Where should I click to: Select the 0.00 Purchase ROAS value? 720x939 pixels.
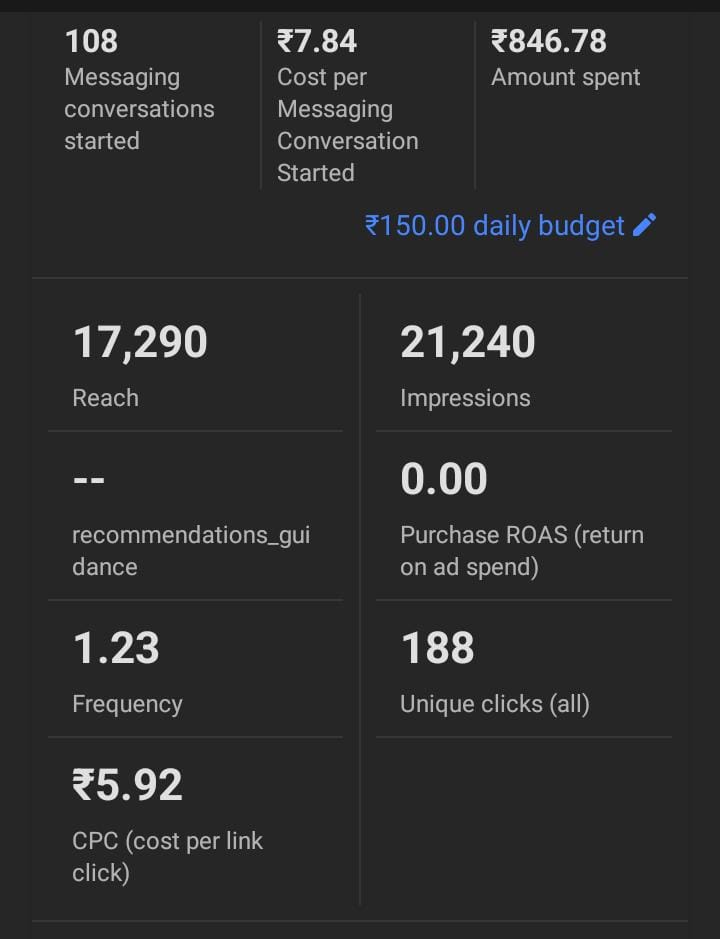[x=443, y=480]
